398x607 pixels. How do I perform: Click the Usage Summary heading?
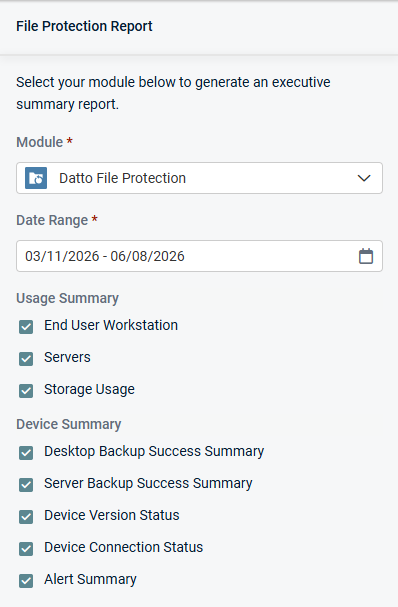point(67,298)
